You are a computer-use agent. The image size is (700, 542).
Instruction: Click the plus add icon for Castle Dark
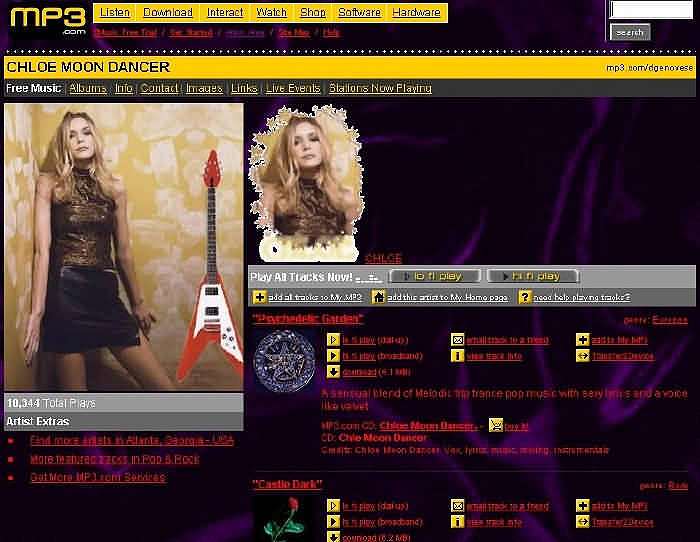pyautogui.click(x=583, y=506)
